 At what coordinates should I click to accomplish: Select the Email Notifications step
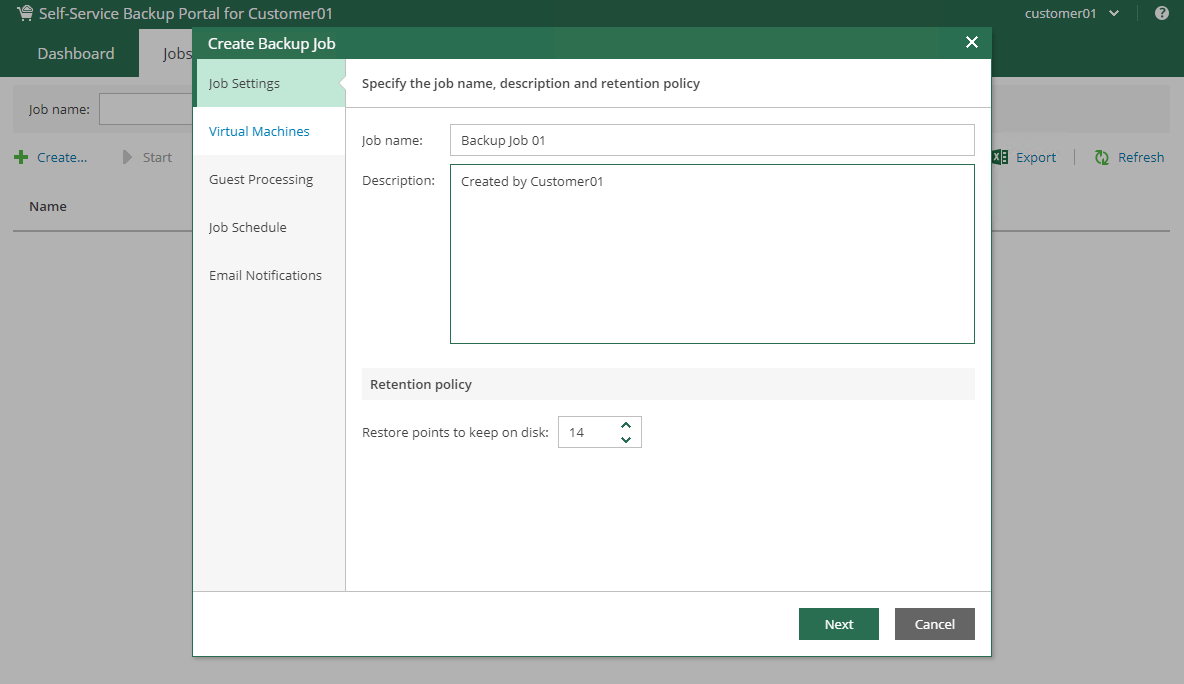(265, 276)
